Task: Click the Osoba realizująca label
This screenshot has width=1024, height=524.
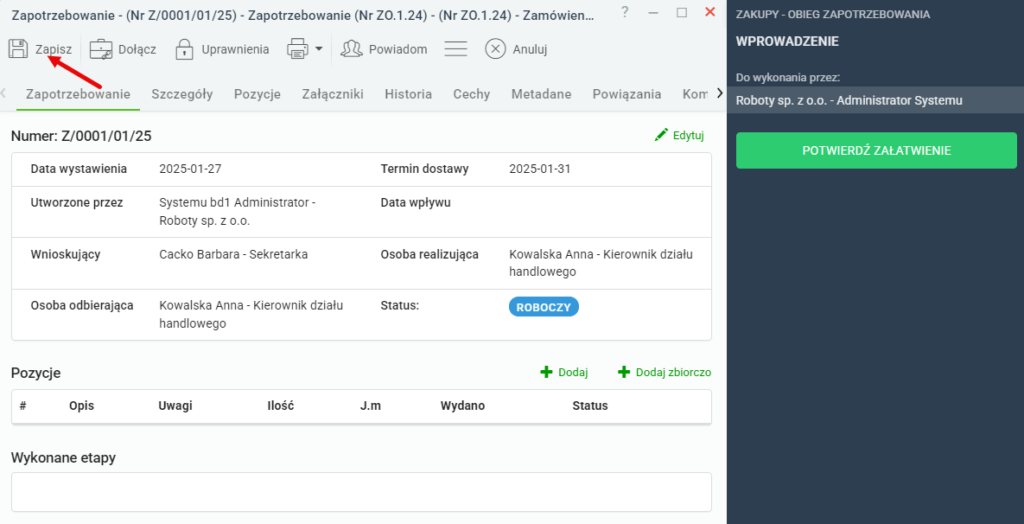Action: [430, 254]
